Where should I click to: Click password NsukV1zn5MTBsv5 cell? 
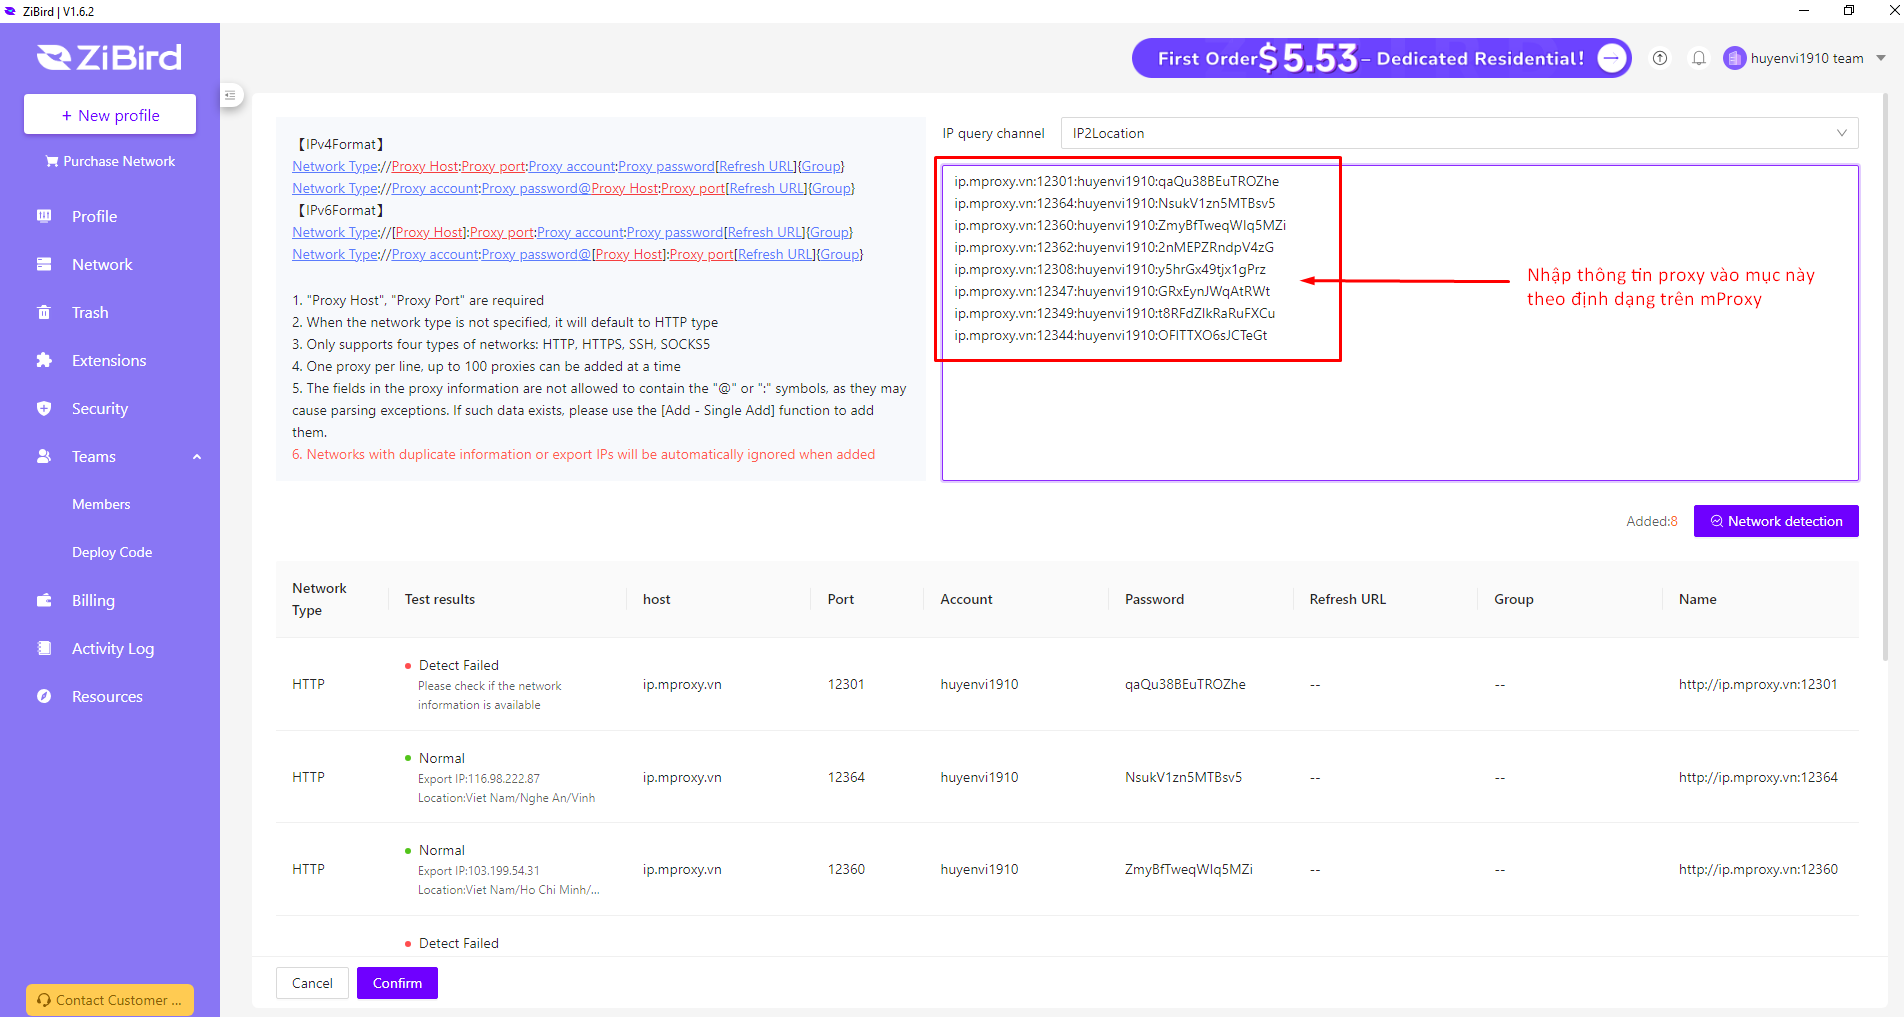point(1183,777)
